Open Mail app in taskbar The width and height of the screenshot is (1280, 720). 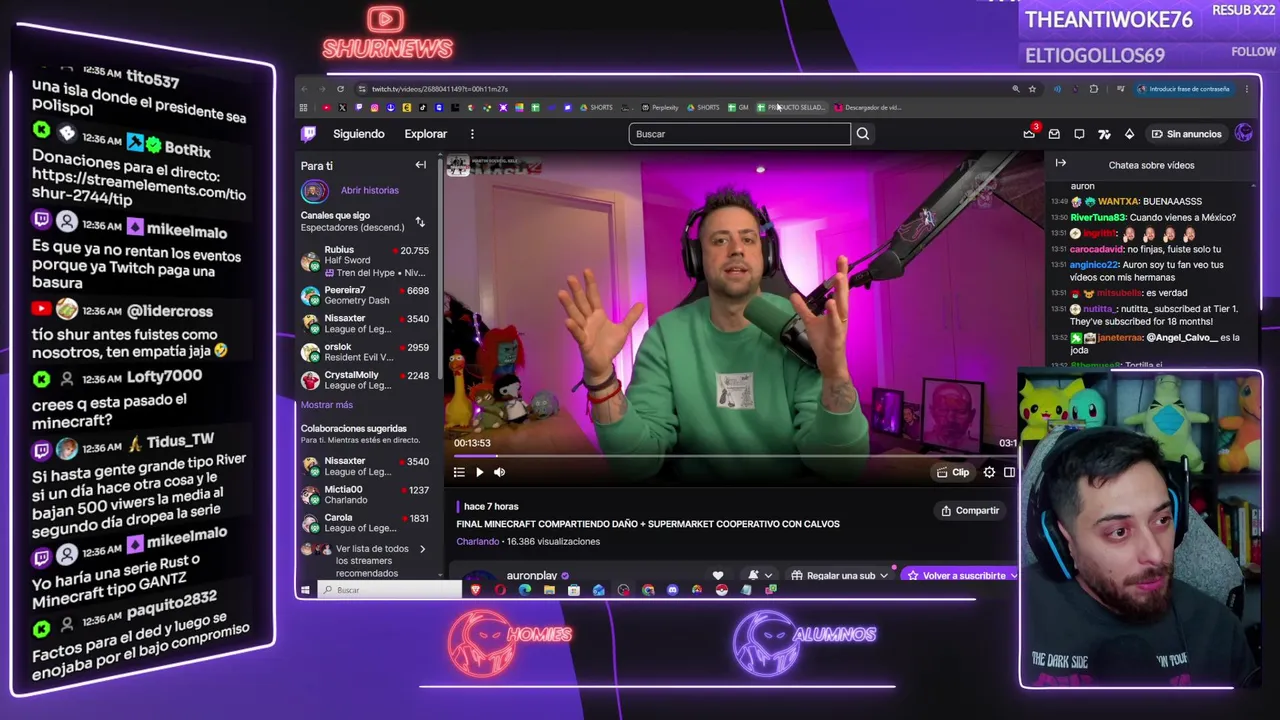(x=598, y=590)
